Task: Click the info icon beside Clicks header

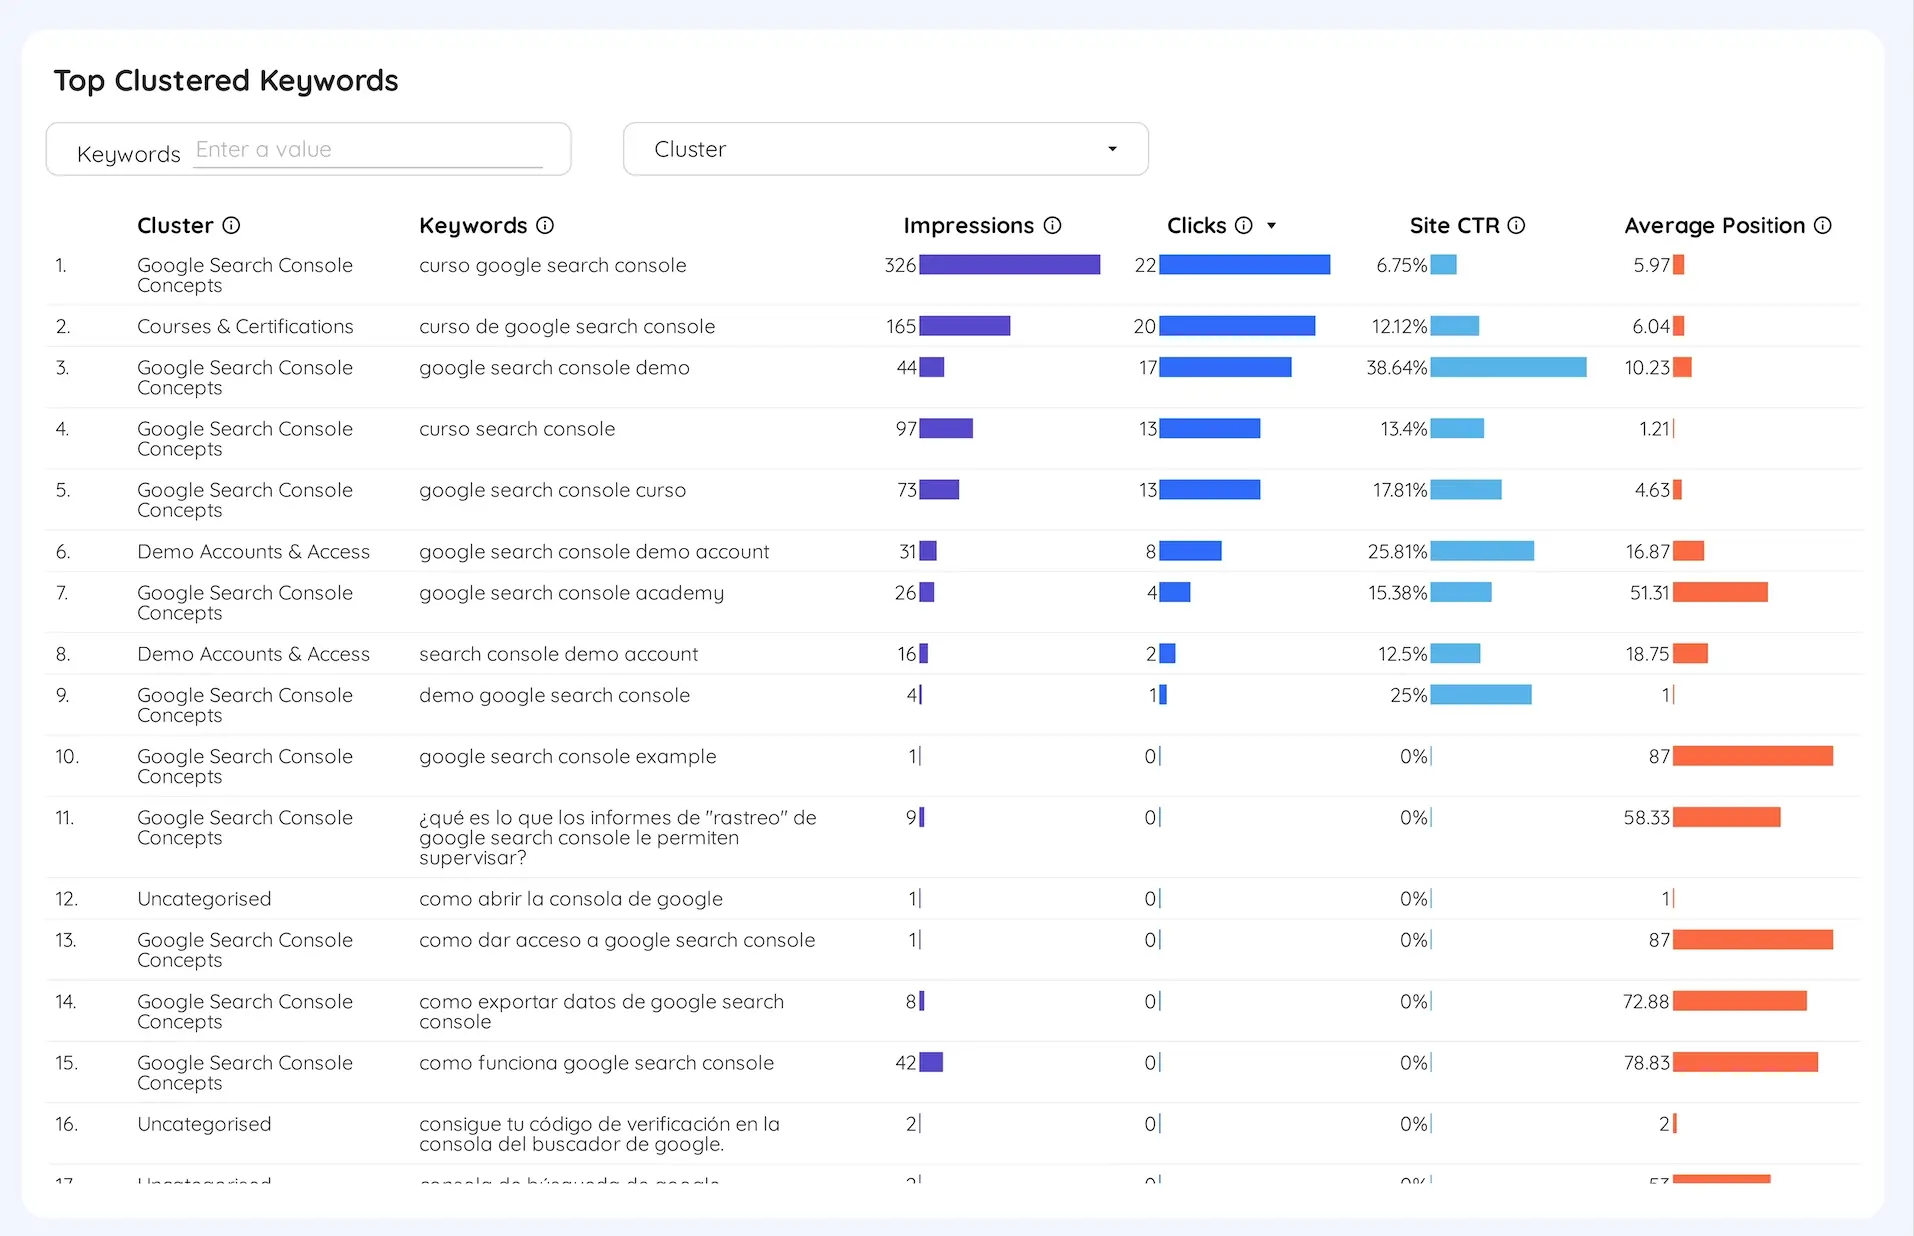Action: 1243,226
